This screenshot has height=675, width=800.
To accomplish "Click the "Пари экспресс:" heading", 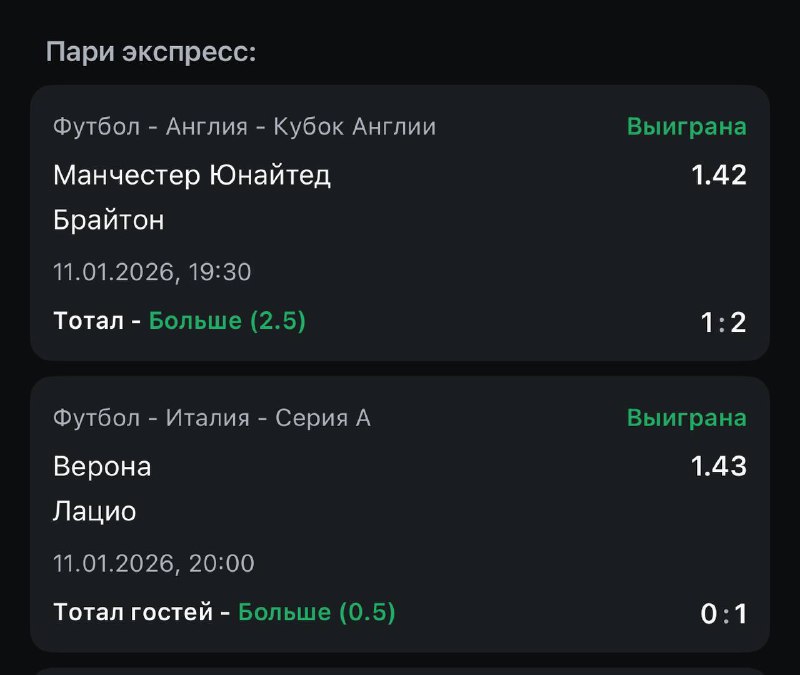I will click(x=151, y=52).
